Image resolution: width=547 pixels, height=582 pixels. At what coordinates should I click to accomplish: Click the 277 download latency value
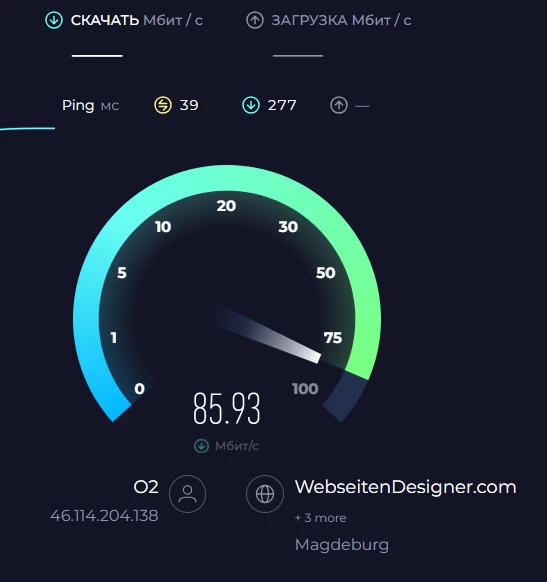pos(282,105)
